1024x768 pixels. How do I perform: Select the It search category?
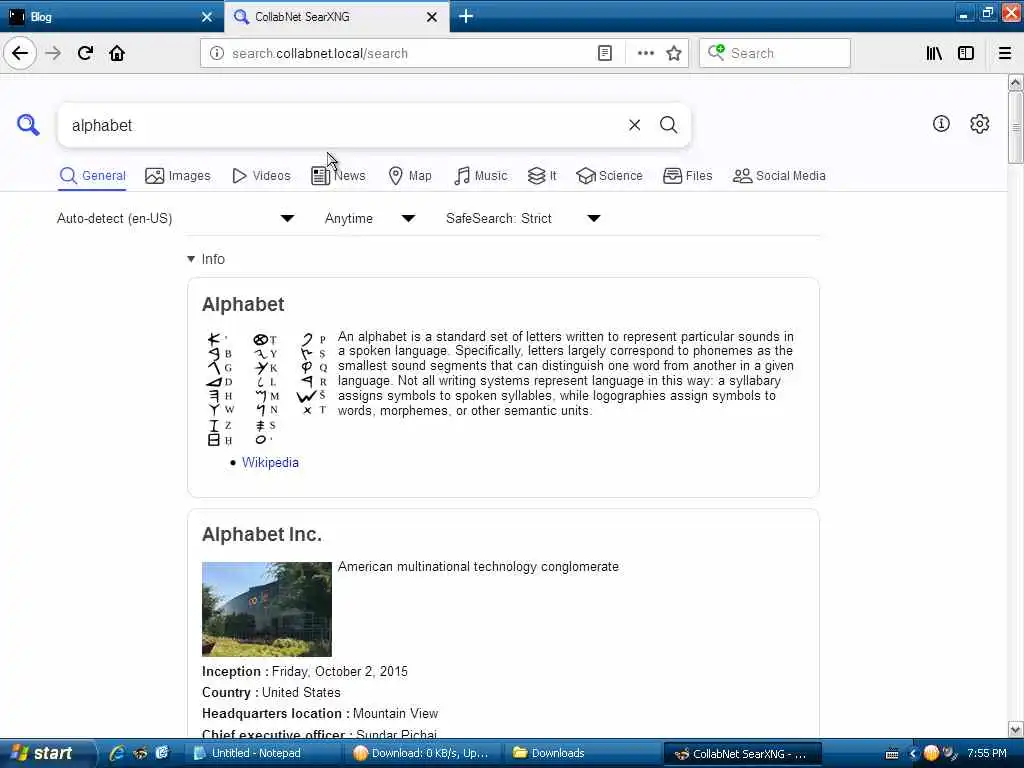[542, 176]
